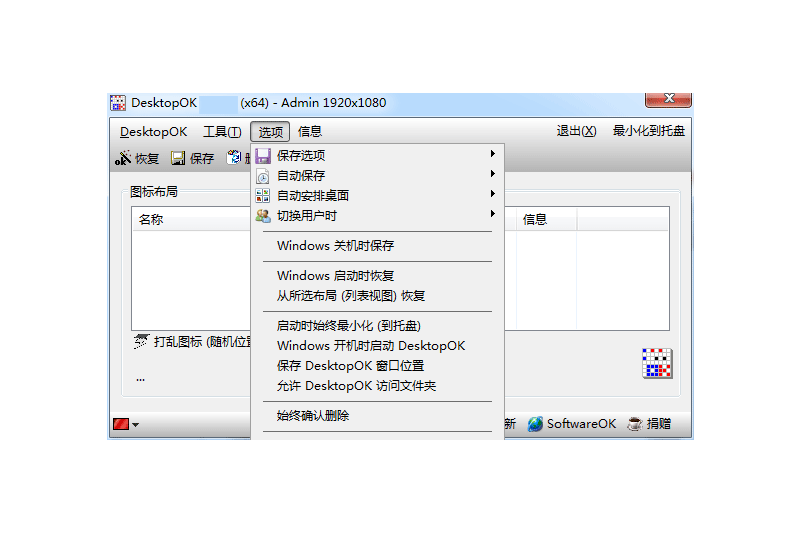Expand the 保存选项 submenu arrow
800x533 pixels.
tap(493, 155)
